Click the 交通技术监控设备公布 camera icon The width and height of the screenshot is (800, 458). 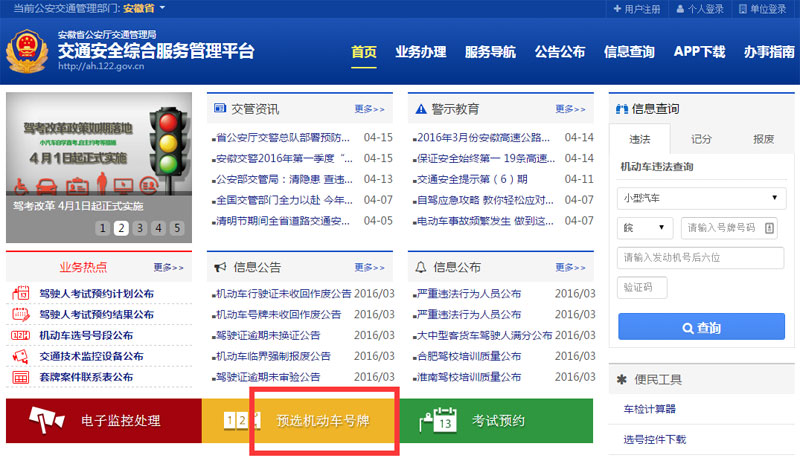tap(20, 356)
